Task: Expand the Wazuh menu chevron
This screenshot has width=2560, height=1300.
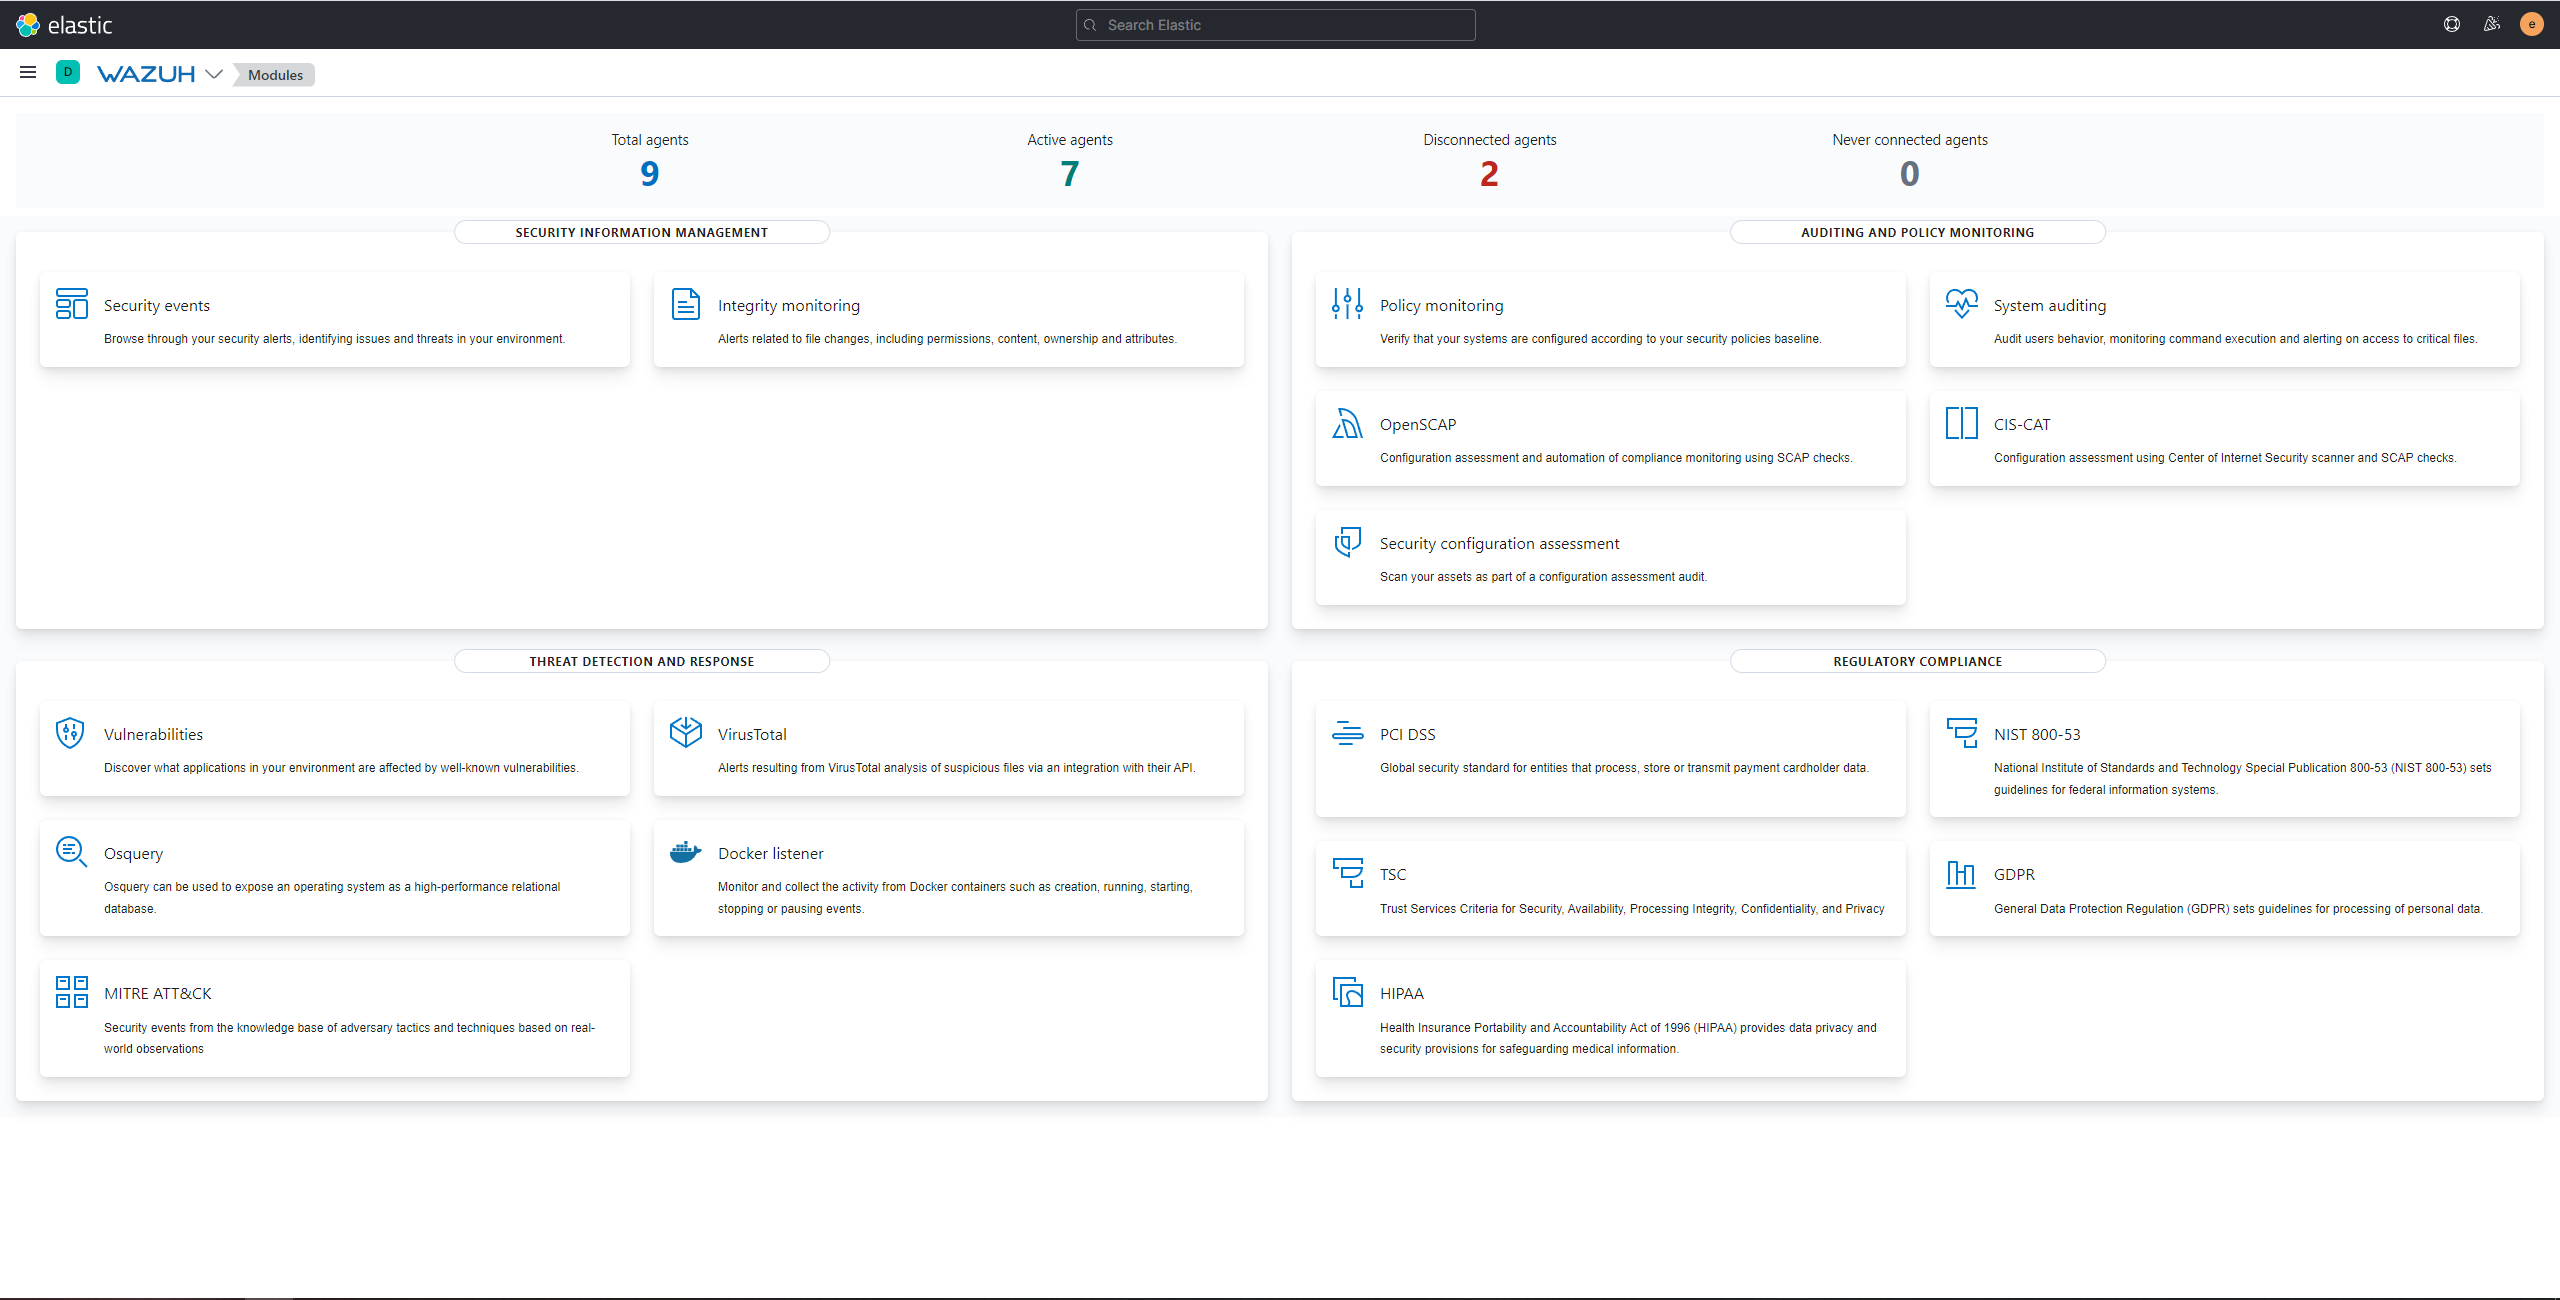Action: [214, 74]
